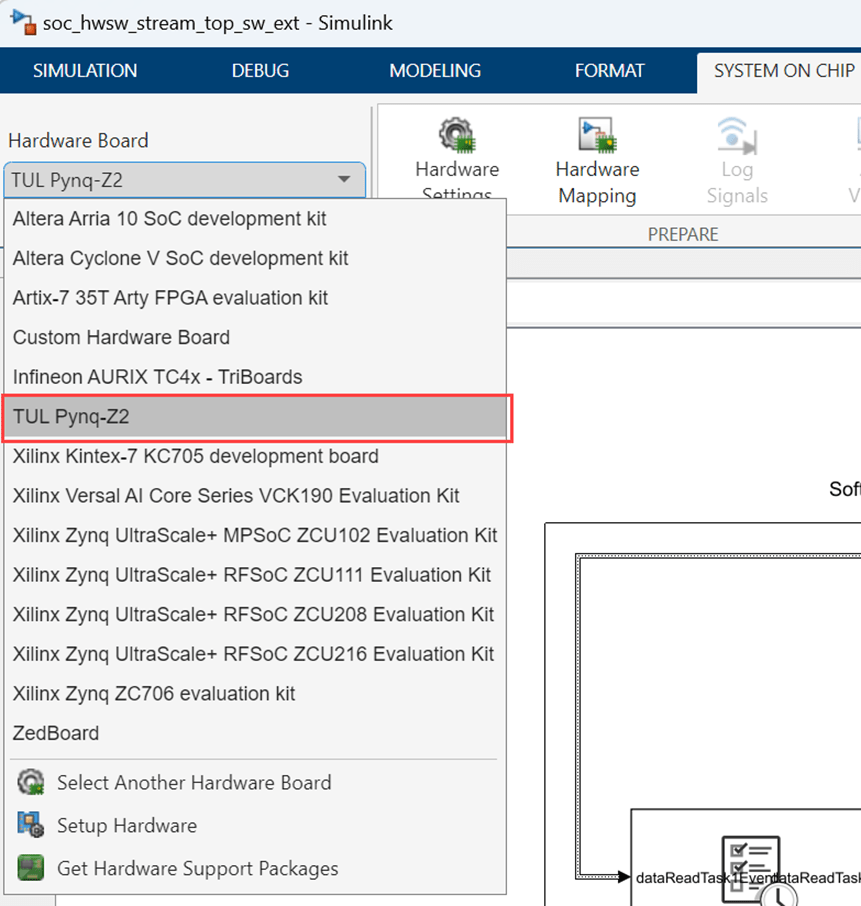
Task: Click Get Hardware Support Packages icon
Action: pyautogui.click(x=31, y=868)
